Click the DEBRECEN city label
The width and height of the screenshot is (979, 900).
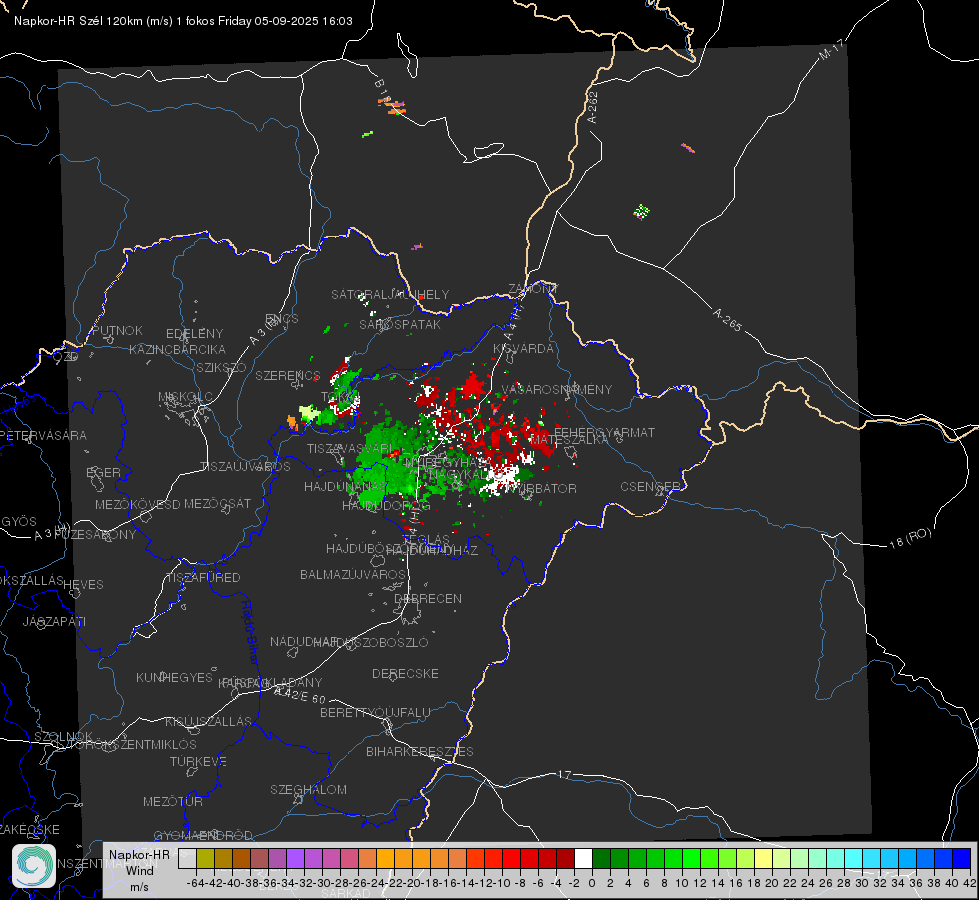[x=428, y=598]
